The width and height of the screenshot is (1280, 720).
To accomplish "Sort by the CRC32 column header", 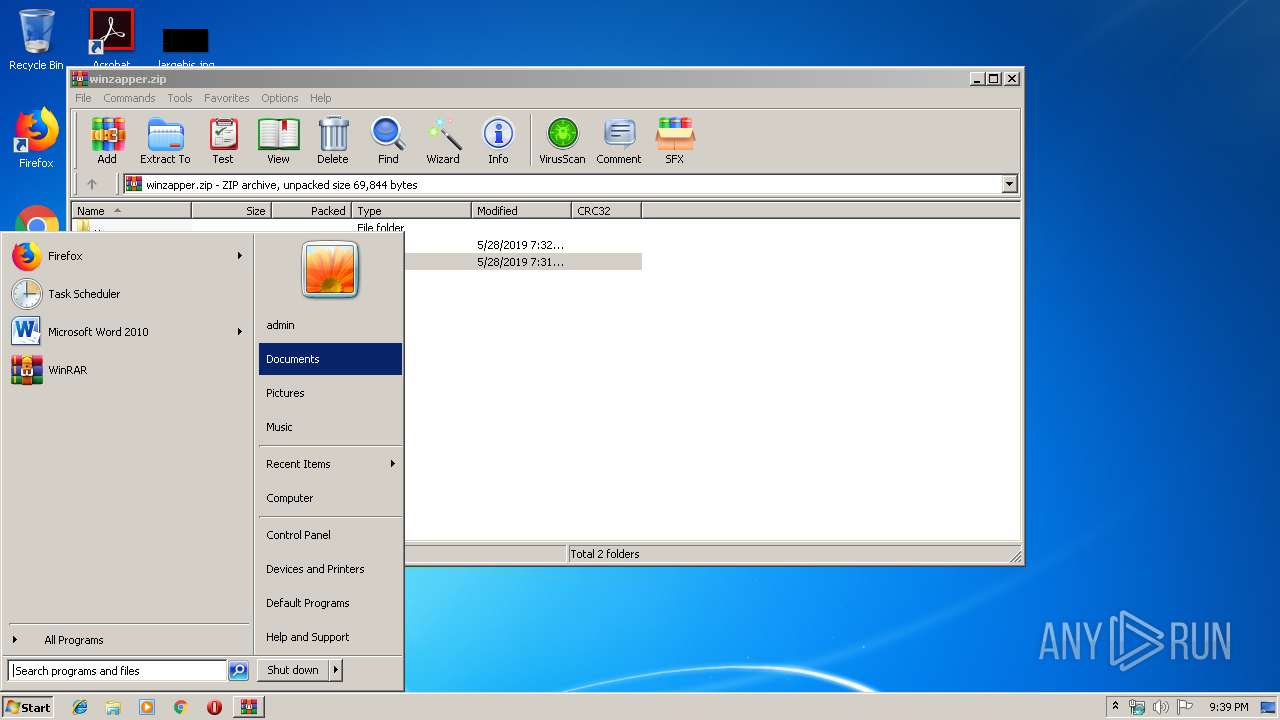I will coord(606,211).
